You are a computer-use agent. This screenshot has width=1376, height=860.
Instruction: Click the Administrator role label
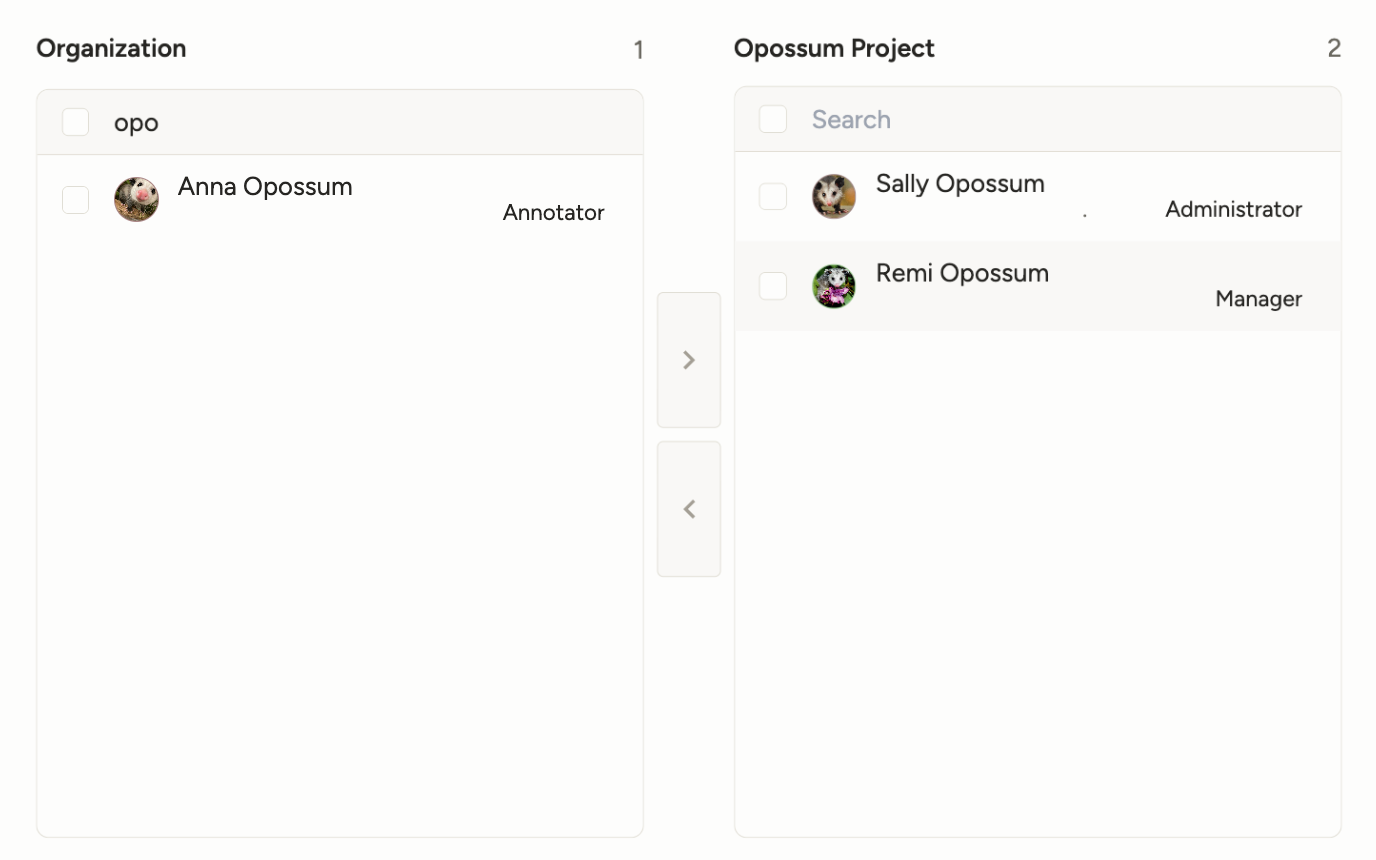1233,210
